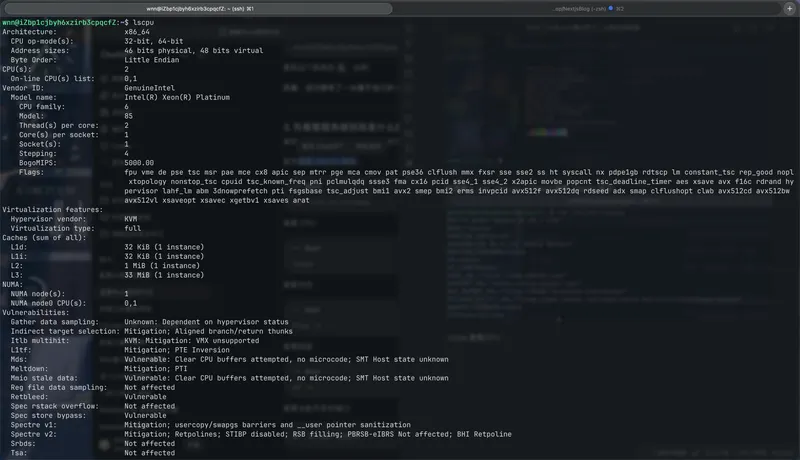Click the 'Spec rstack overflow:' label
The height and width of the screenshot is (460, 800).
(55, 406)
